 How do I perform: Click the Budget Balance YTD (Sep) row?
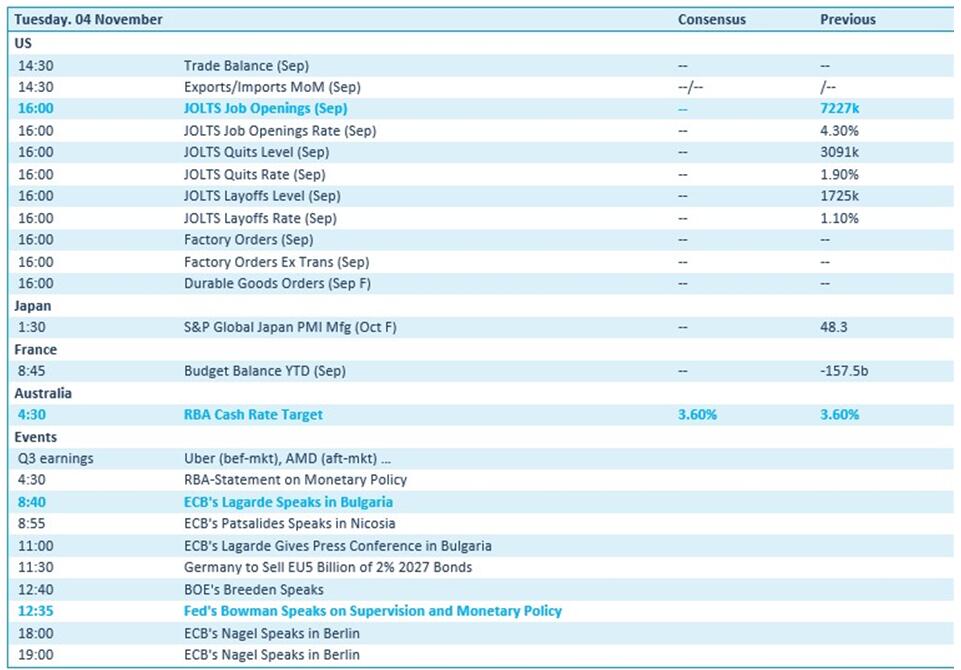coord(264,371)
